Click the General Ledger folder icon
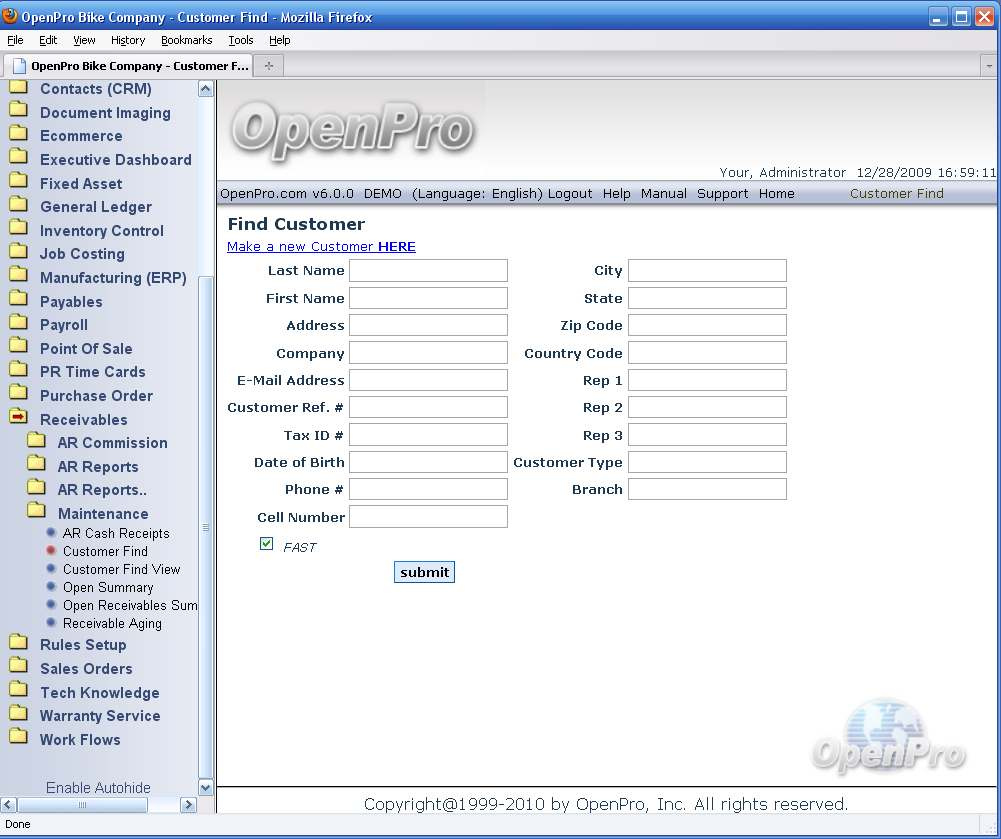Viewport: 1001px width, 839px height. click(18, 205)
